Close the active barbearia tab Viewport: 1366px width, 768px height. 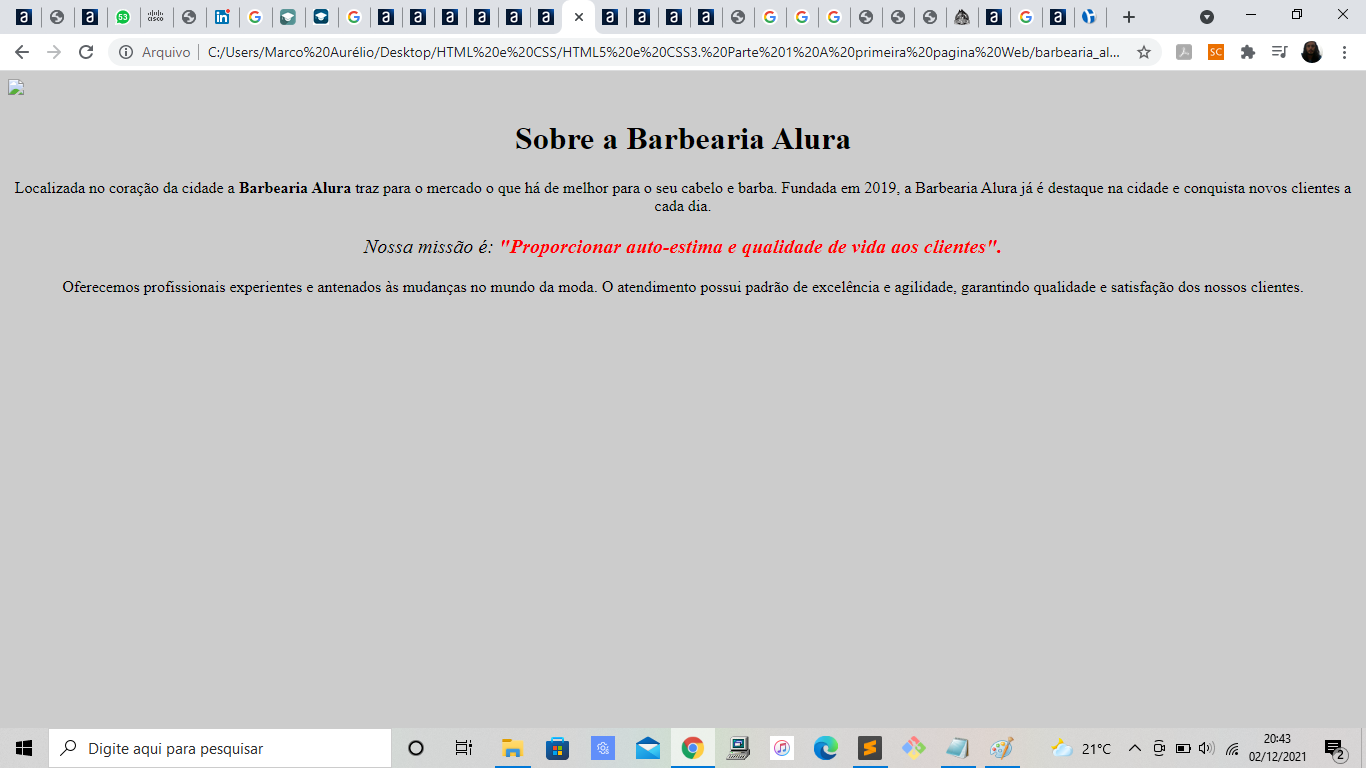tap(578, 17)
